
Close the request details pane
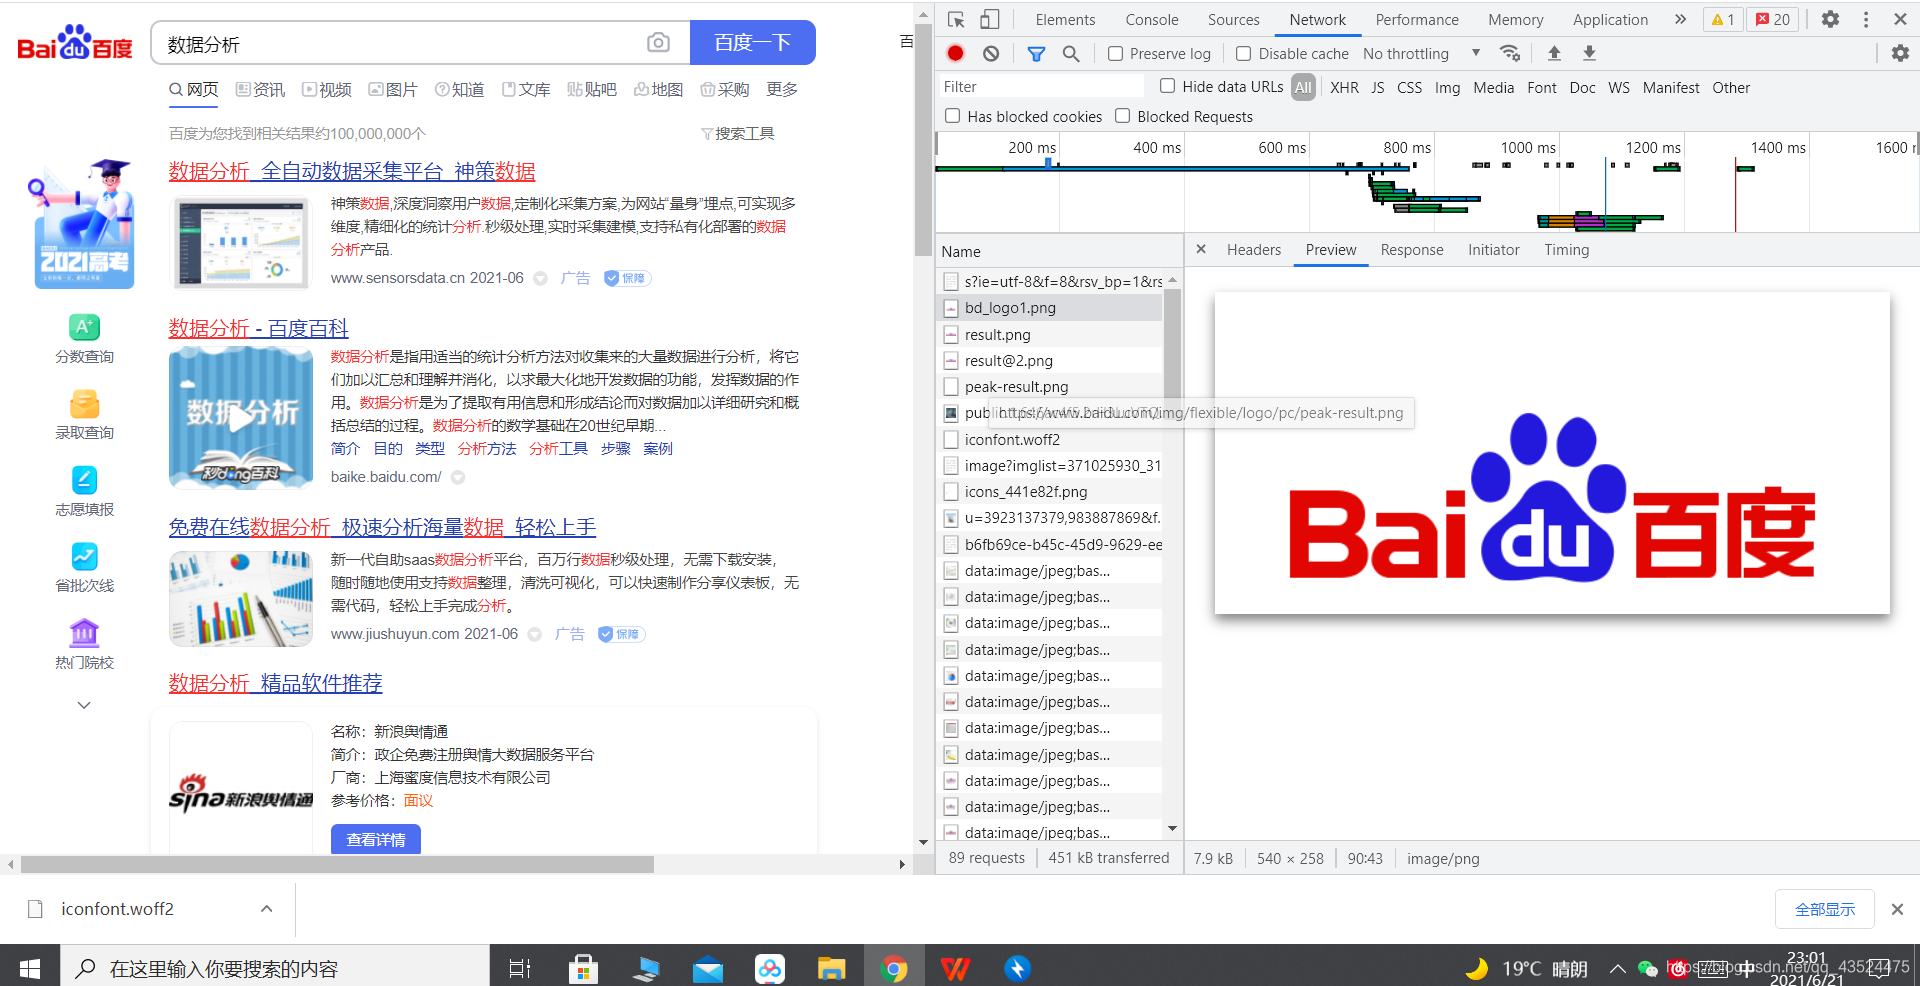(1201, 250)
